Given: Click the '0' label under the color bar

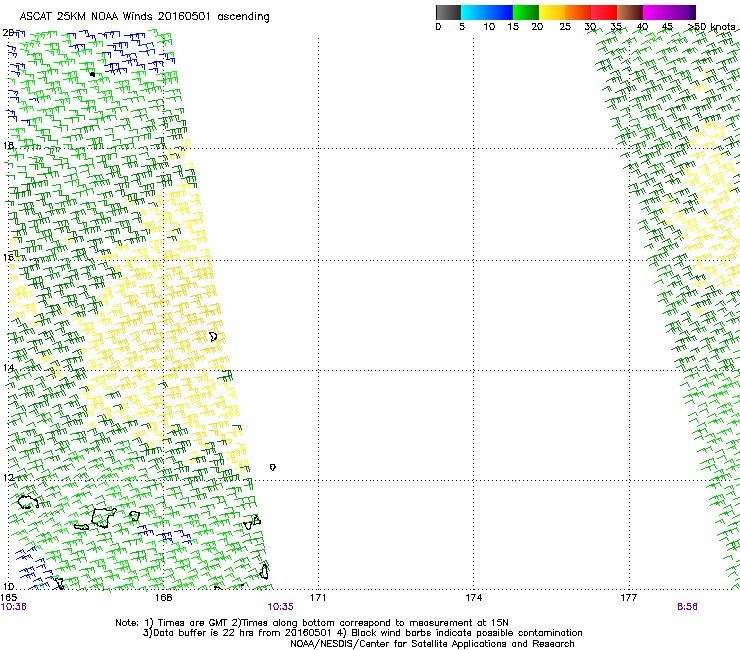Looking at the screenshot, I should pos(438,27).
